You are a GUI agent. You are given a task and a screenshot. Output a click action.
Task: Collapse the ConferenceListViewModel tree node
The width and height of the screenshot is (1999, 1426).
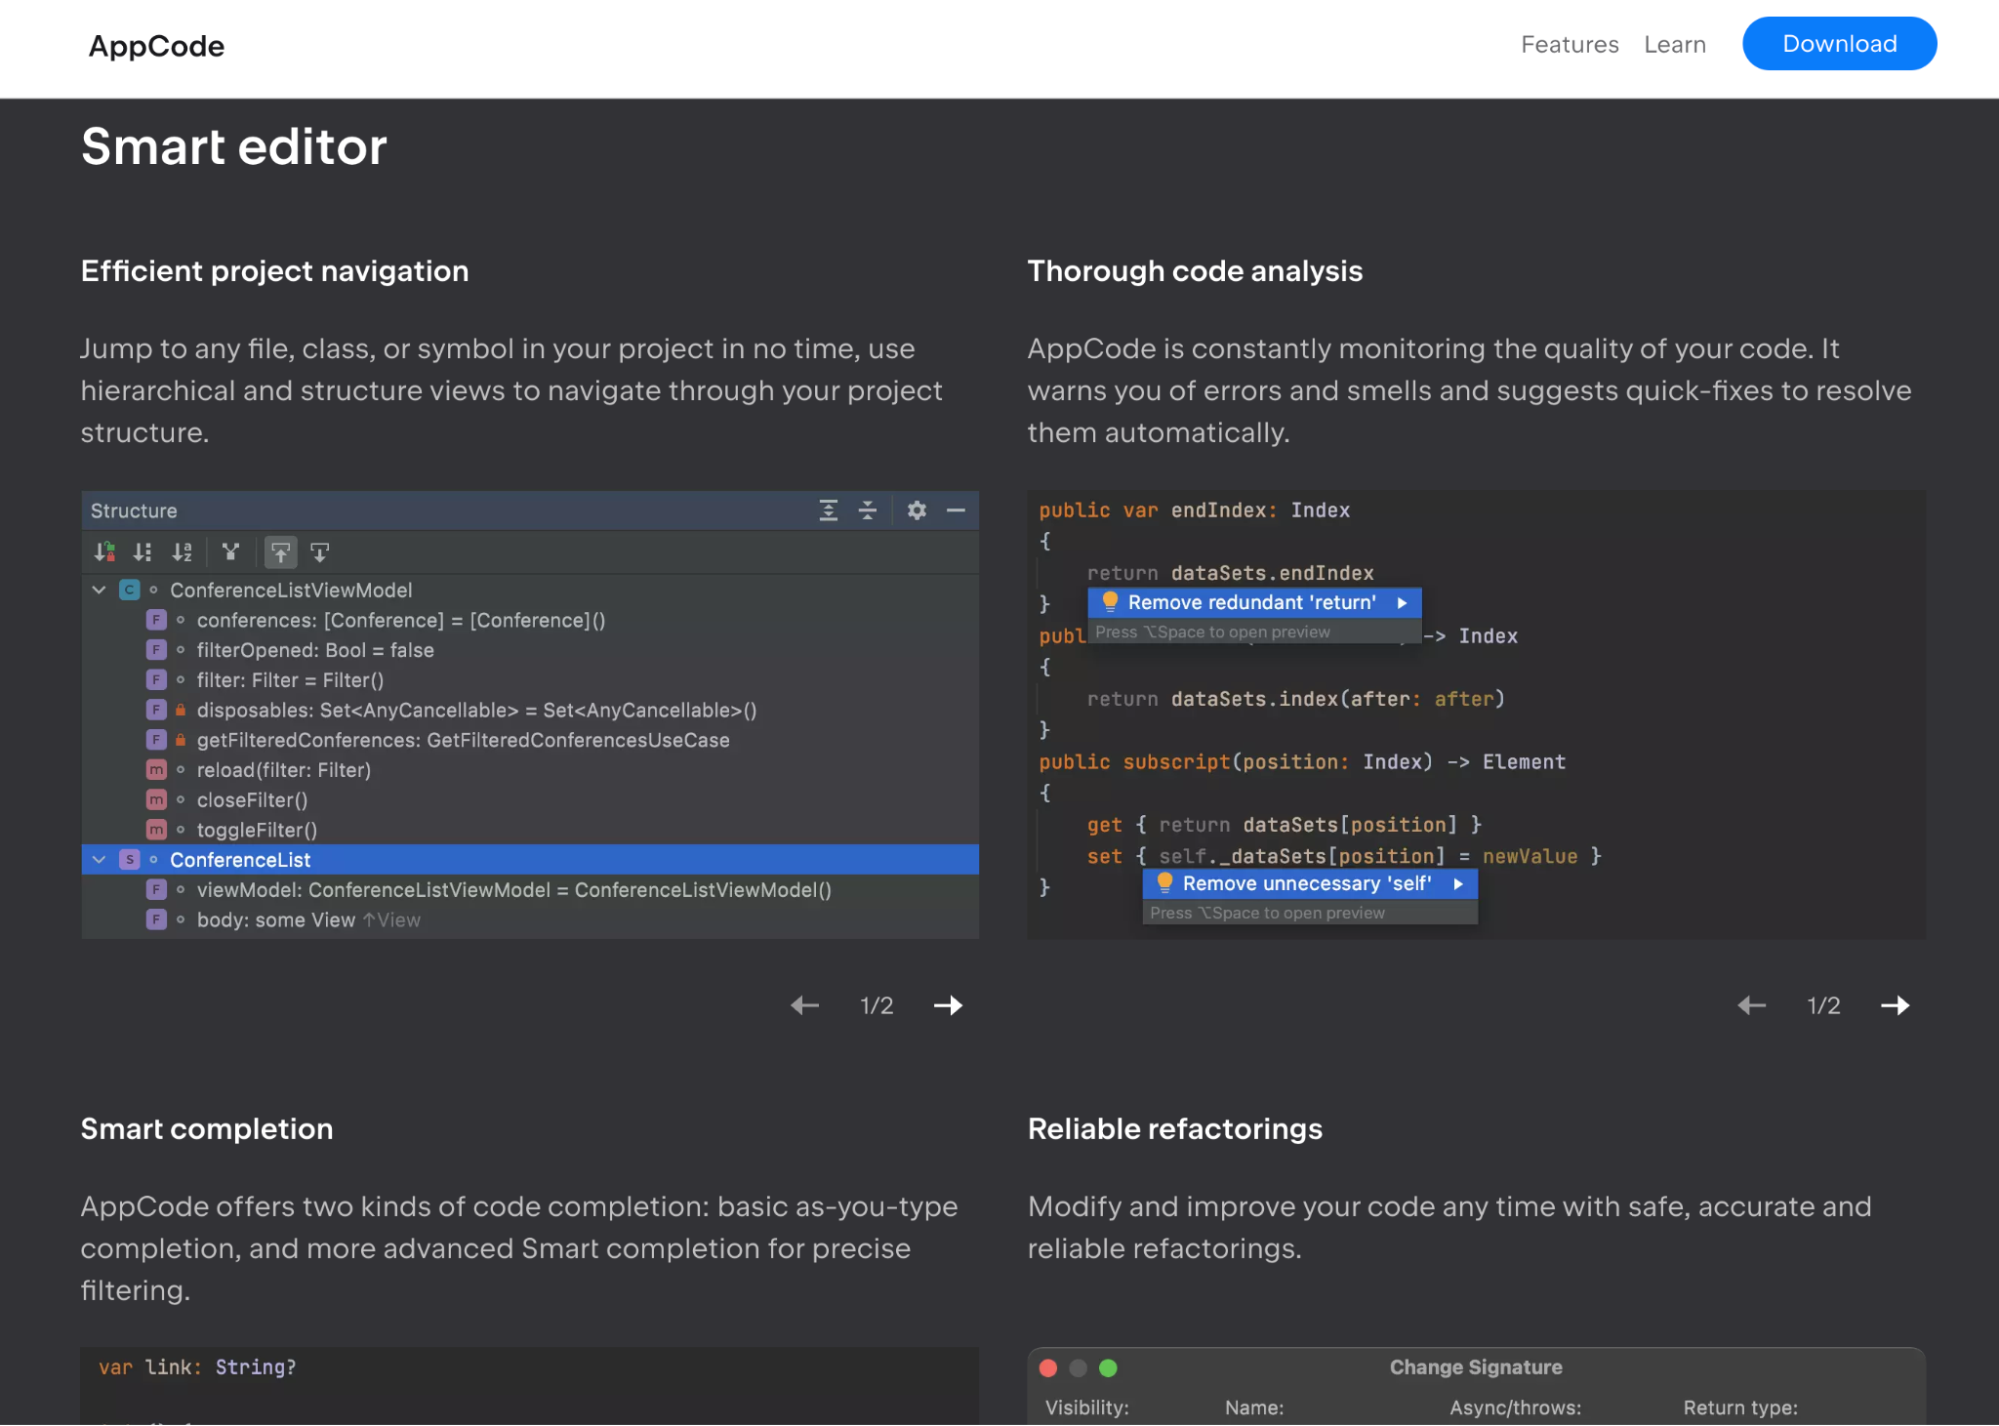[99, 590]
